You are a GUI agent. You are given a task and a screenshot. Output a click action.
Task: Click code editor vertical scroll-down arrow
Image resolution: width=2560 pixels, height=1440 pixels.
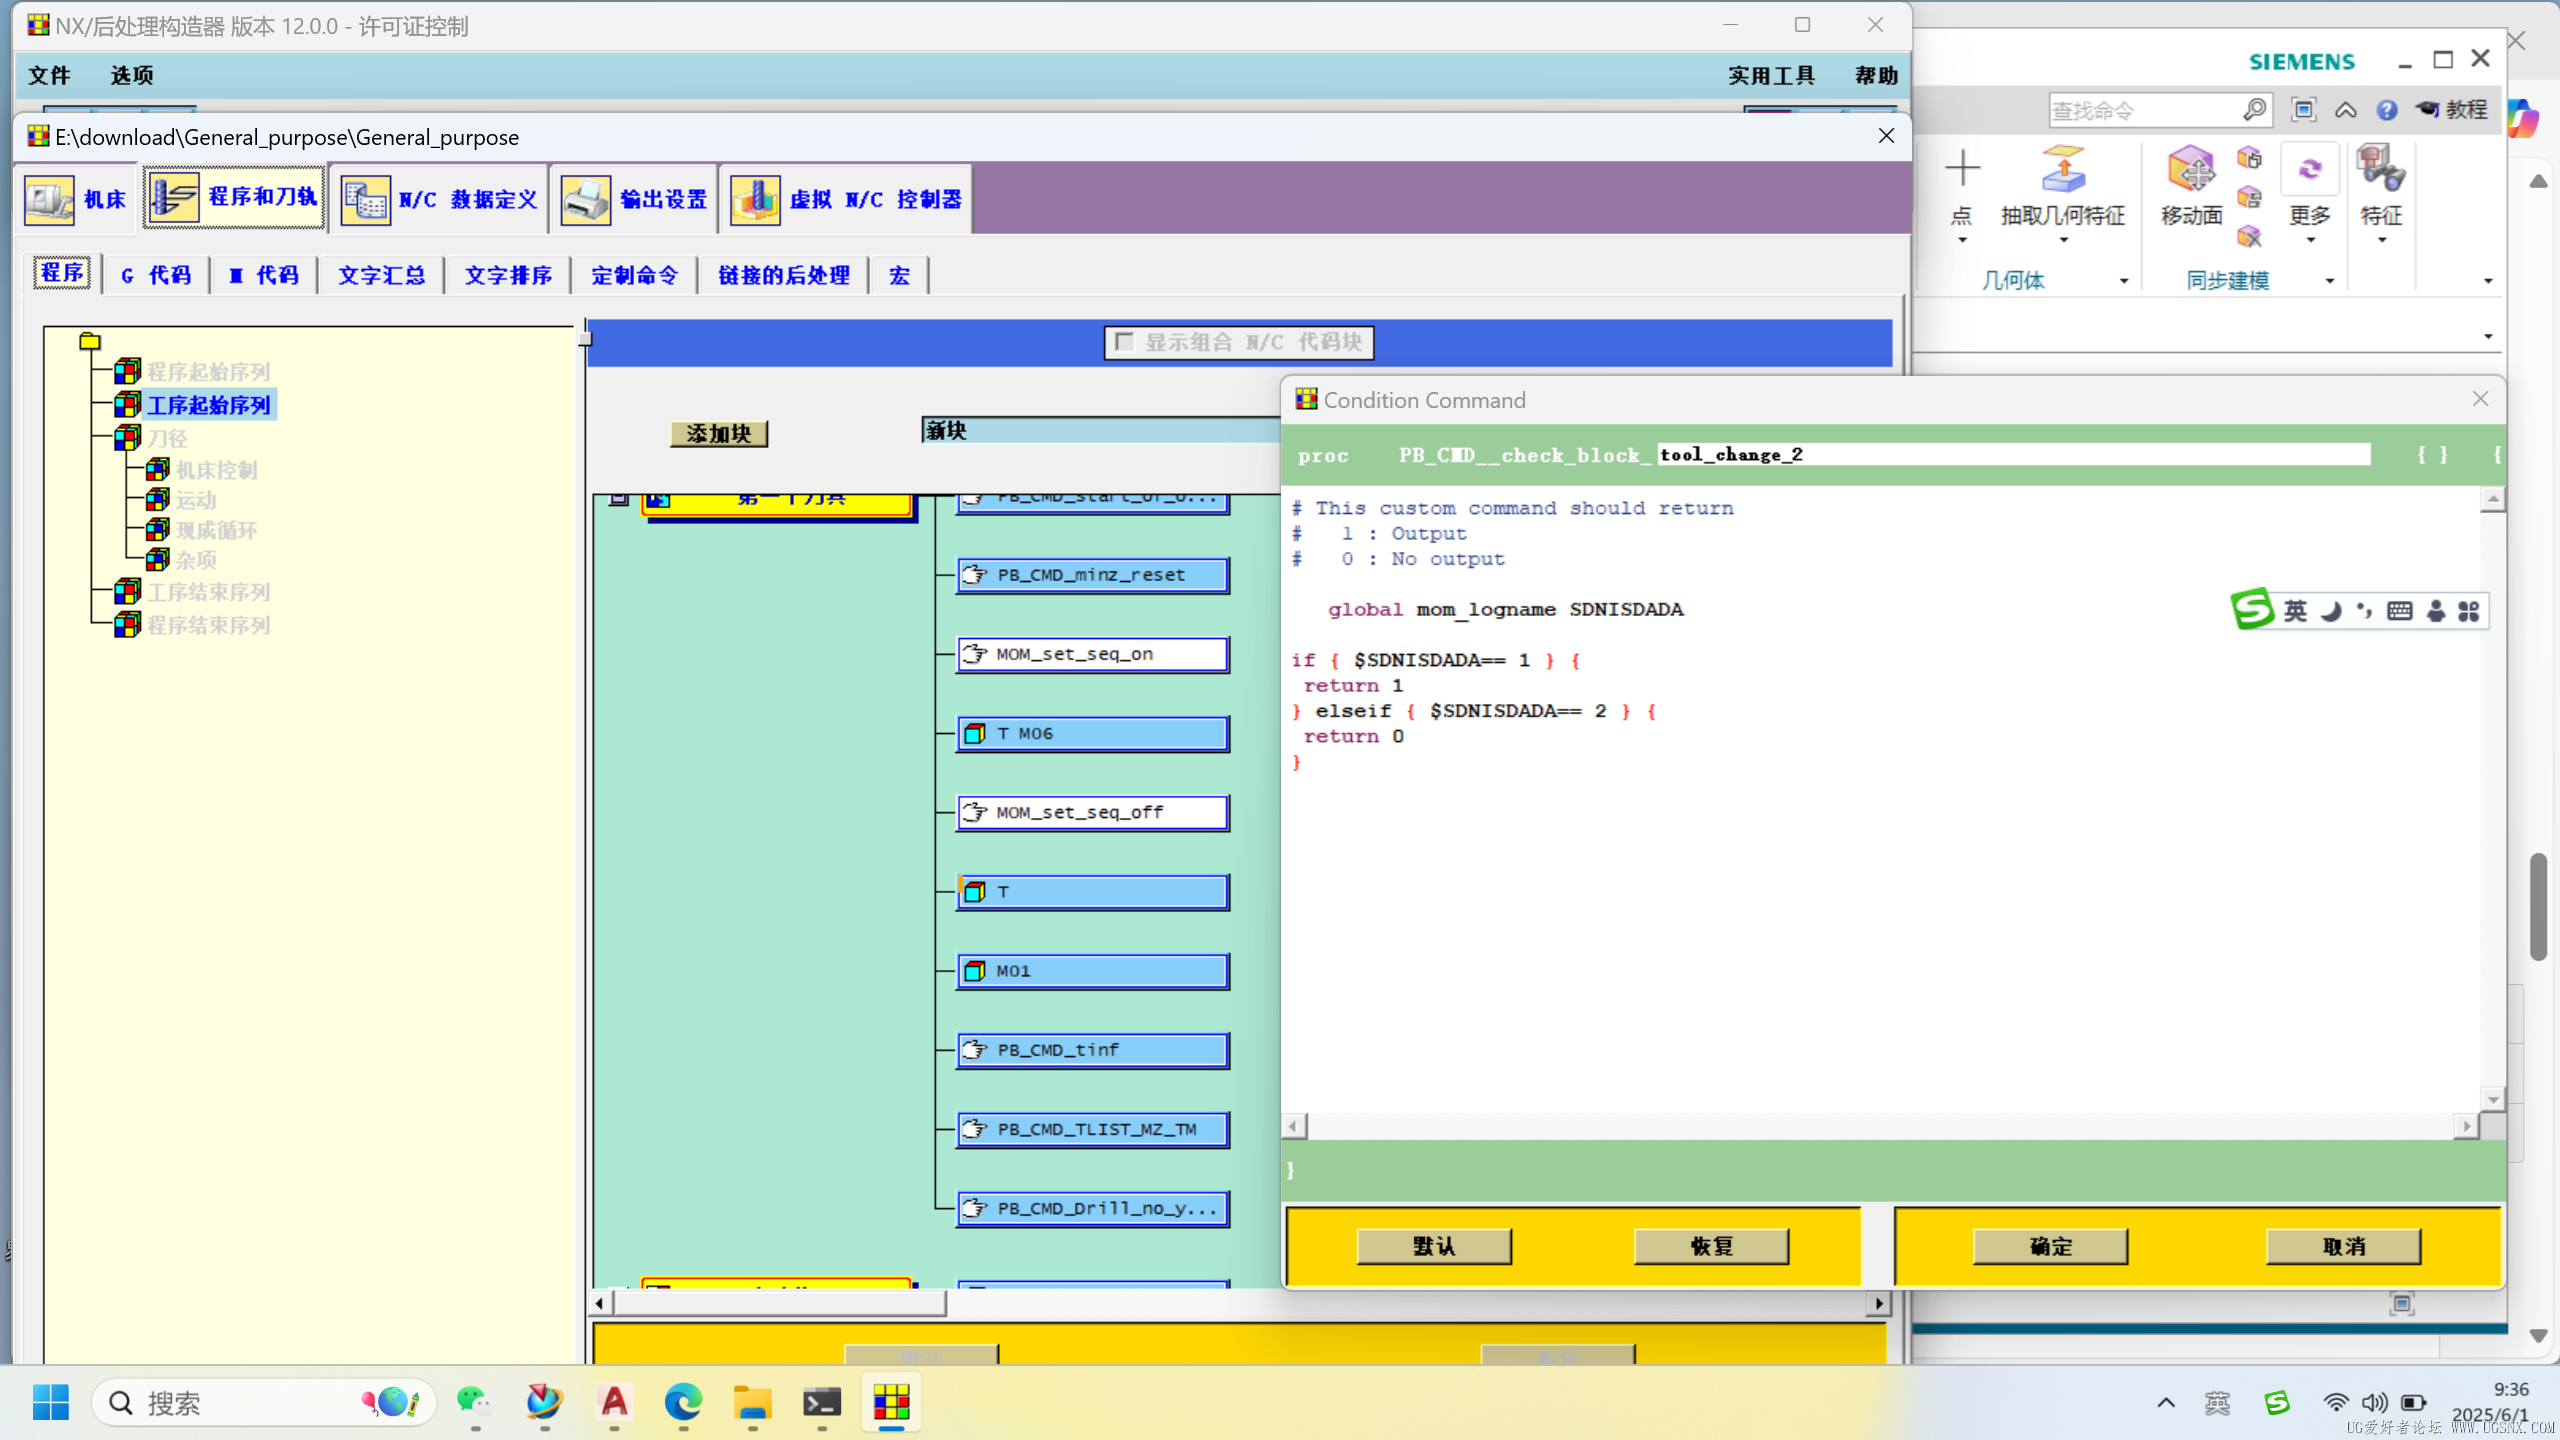[x=2493, y=1099]
